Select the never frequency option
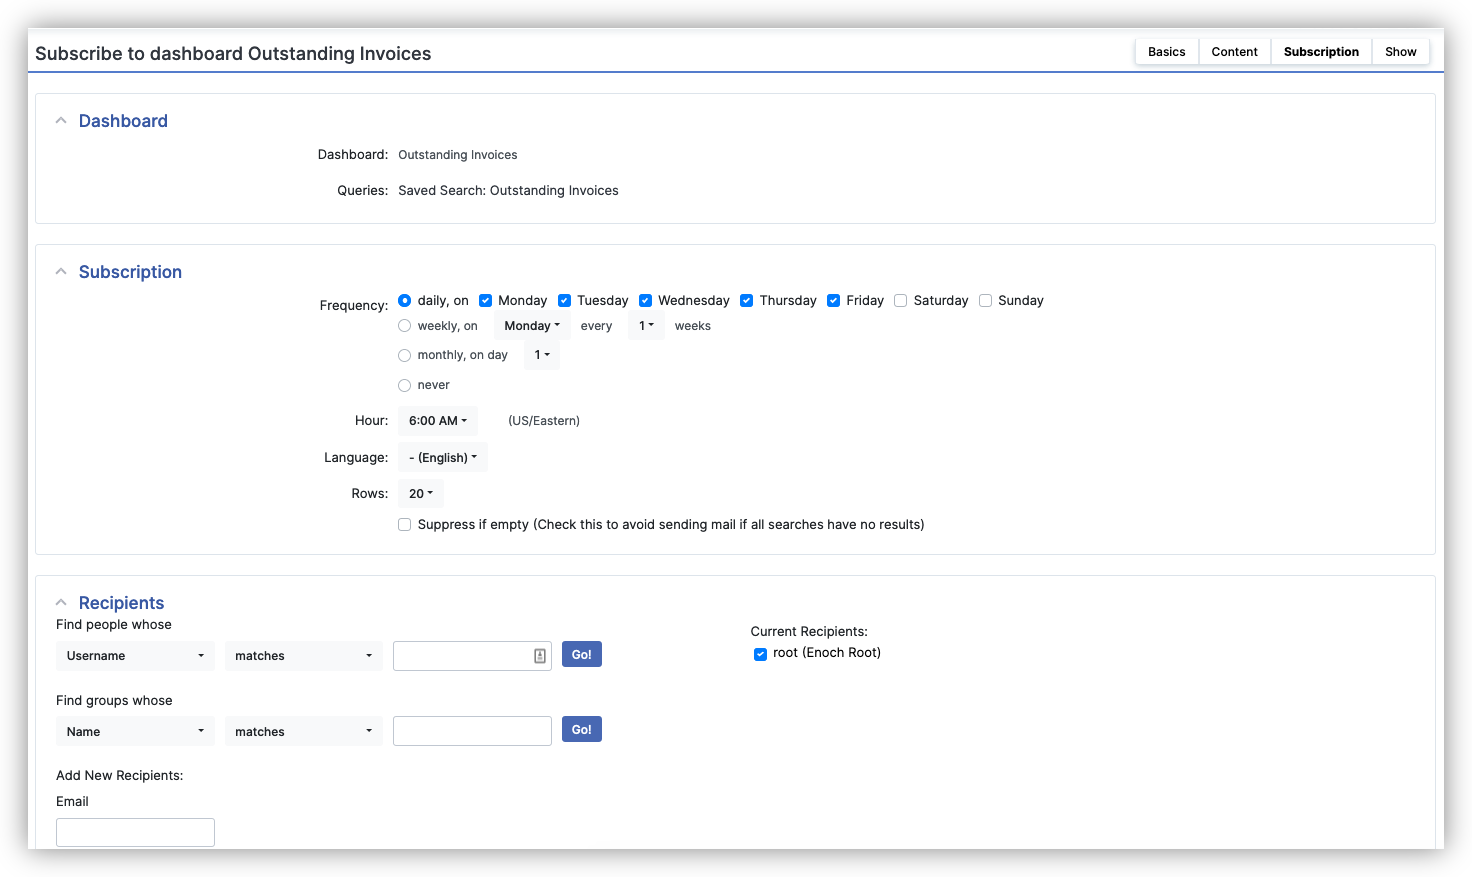The width and height of the screenshot is (1472, 877). point(404,385)
